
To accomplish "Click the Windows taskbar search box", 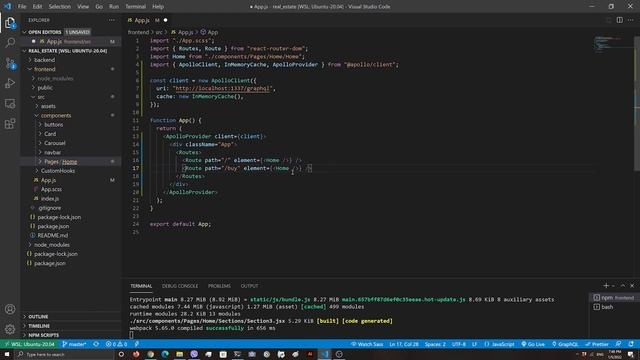I will click(64, 354).
